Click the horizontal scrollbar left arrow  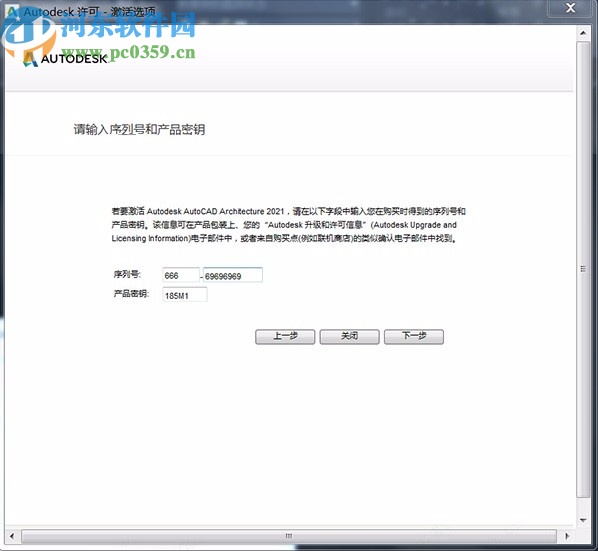(x=12, y=536)
